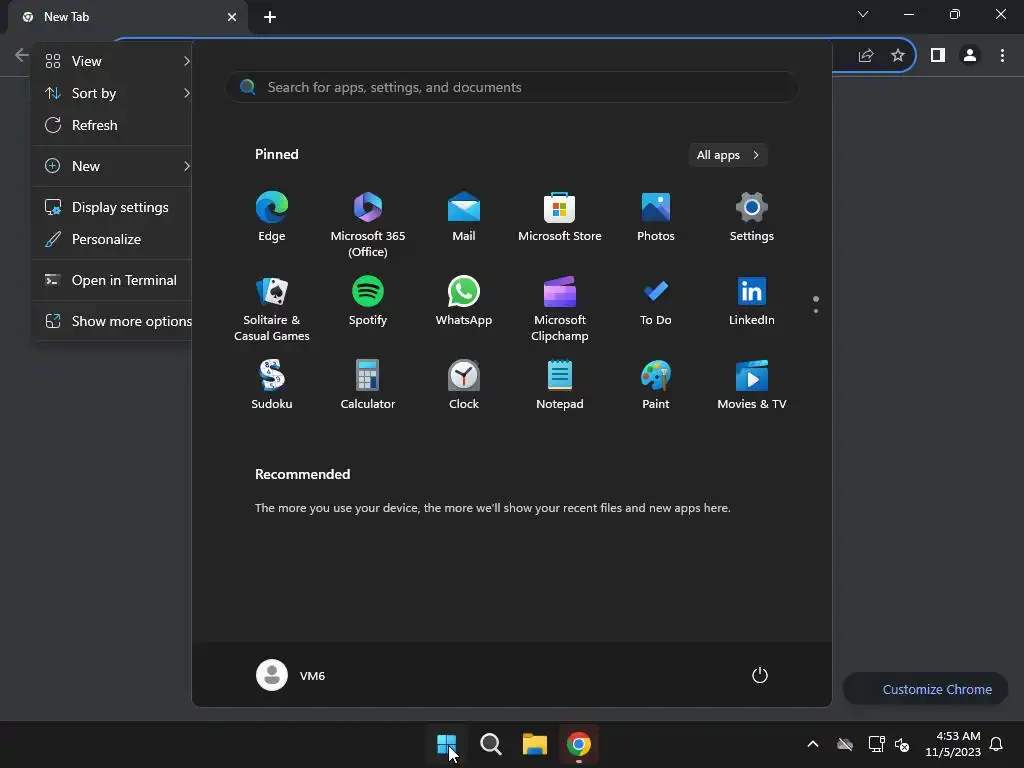Open taskbar Search
Viewport: 1024px width, 768px height.
pos(490,744)
